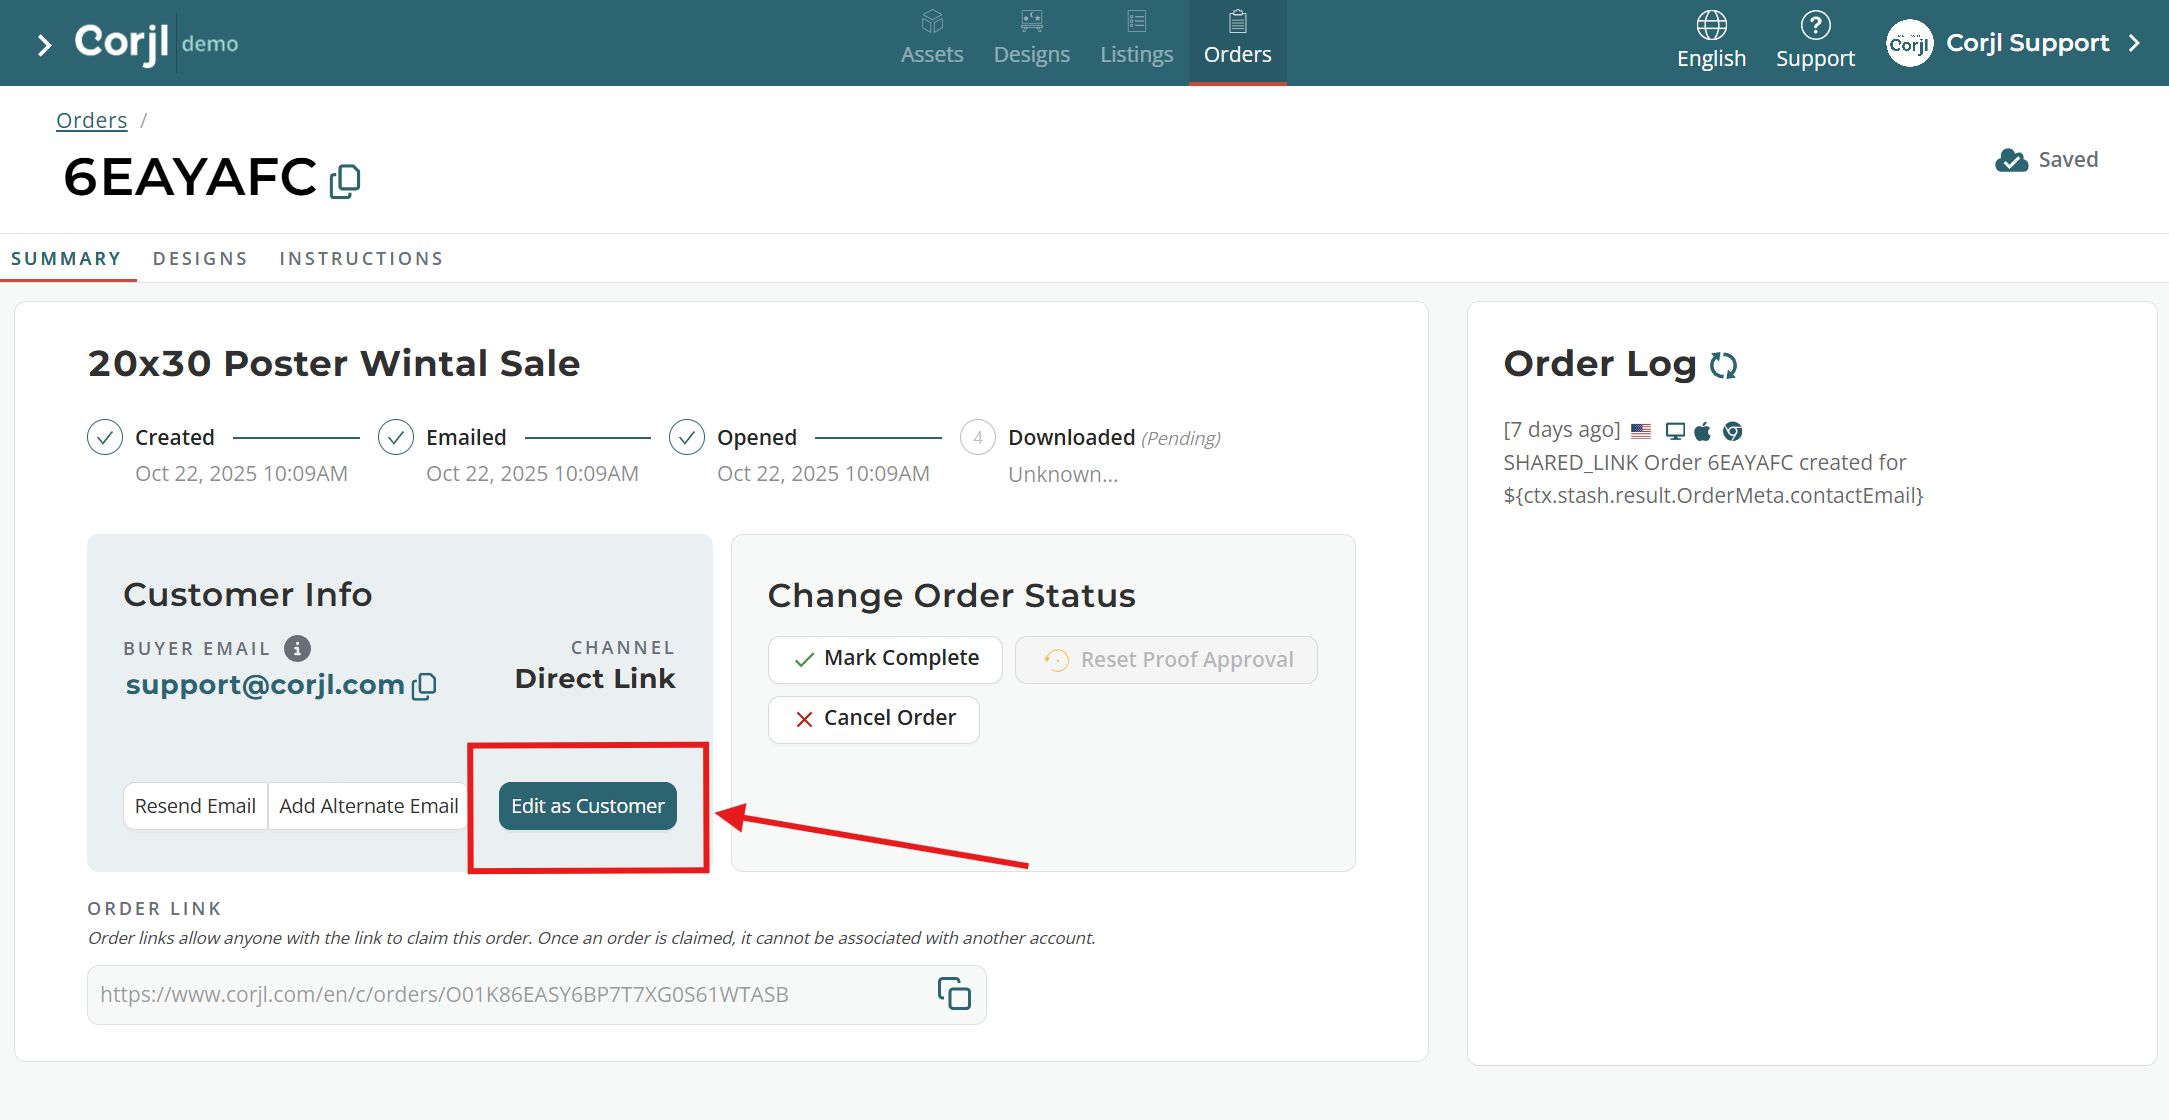Expand the left sidebar chevron
Viewport: 2169px width, 1120px height.
click(x=43, y=44)
